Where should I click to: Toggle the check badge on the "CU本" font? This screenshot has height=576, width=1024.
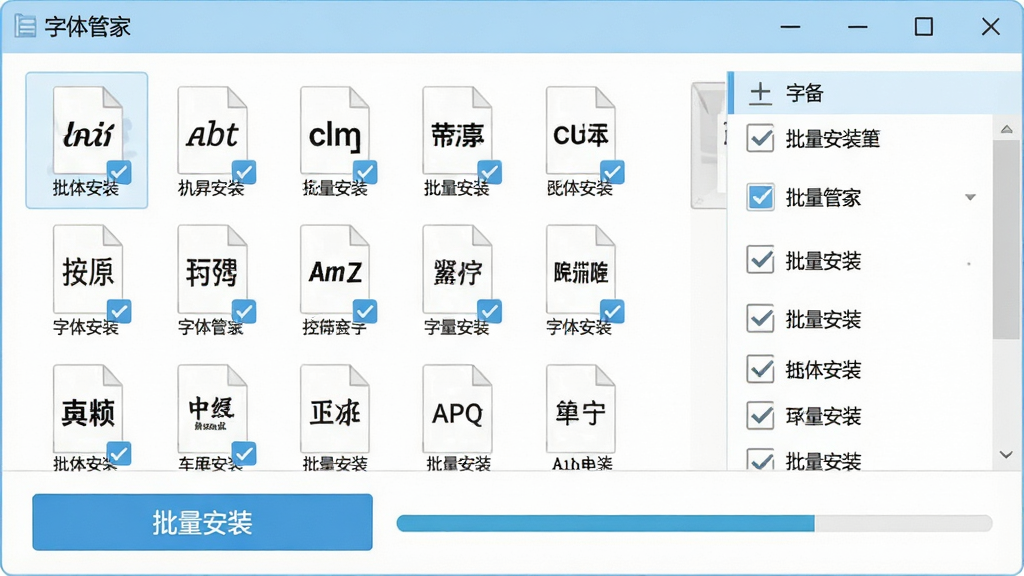click(613, 172)
